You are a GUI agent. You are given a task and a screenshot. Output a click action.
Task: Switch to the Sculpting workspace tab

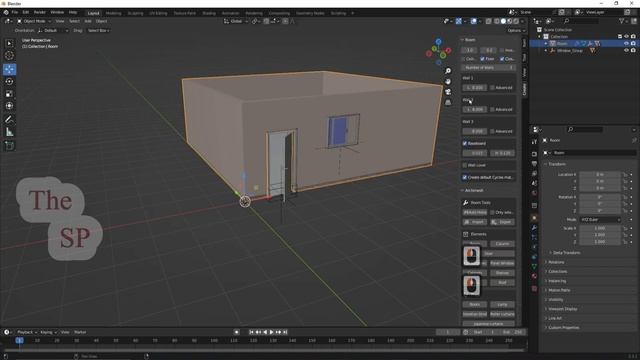[x=135, y=13]
